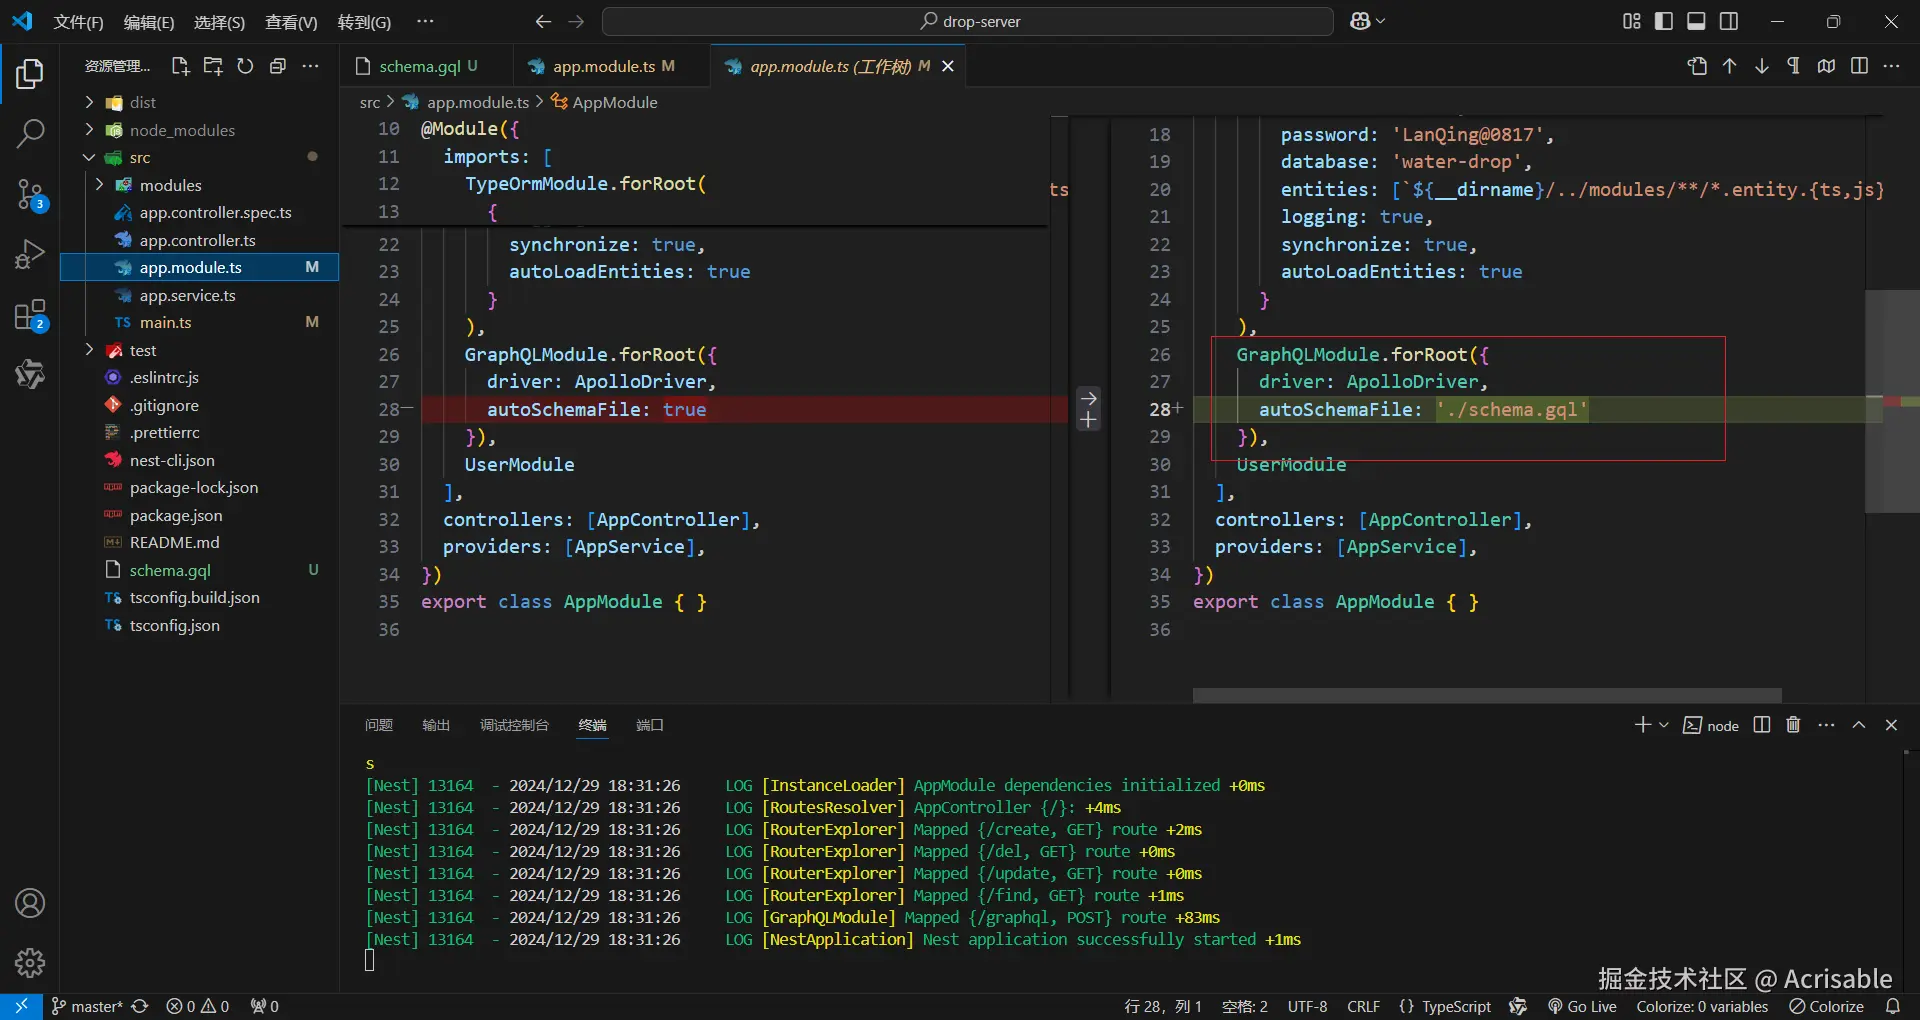Open the Search view in activity bar
This screenshot has width=1920, height=1020.
click(x=30, y=133)
